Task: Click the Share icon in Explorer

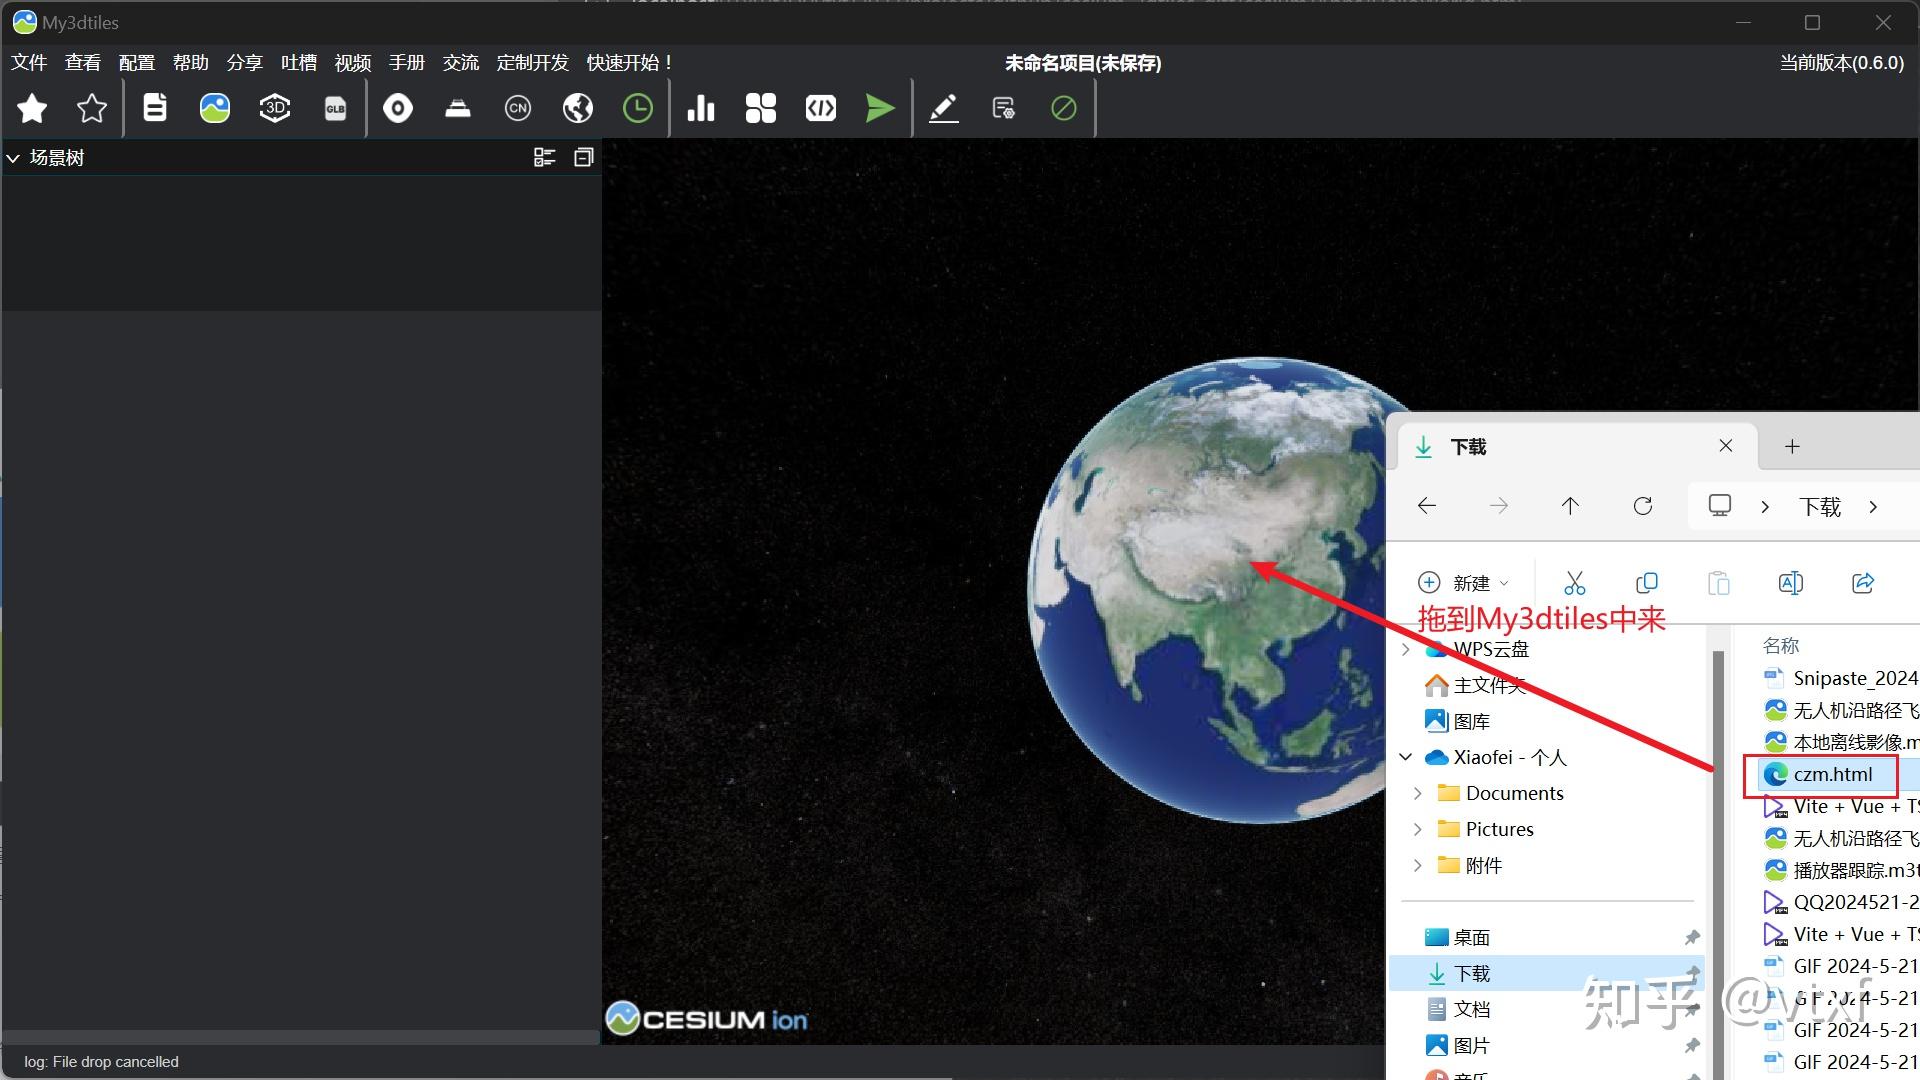Action: click(x=1863, y=583)
